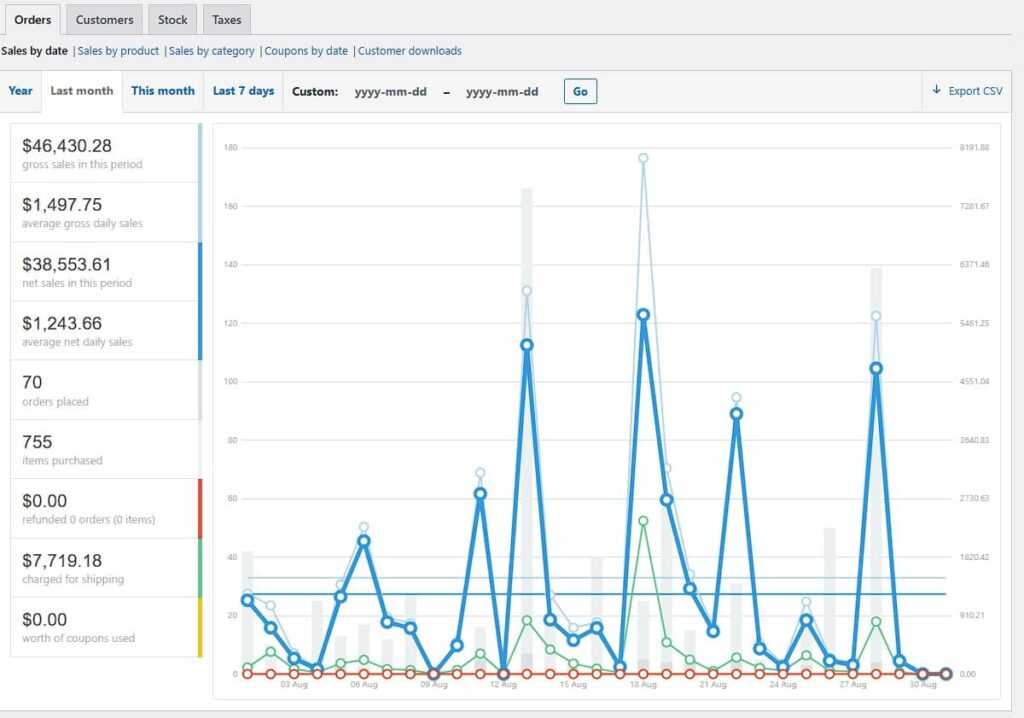Show Last 7 days range
This screenshot has width=1024, height=718.
click(x=243, y=91)
